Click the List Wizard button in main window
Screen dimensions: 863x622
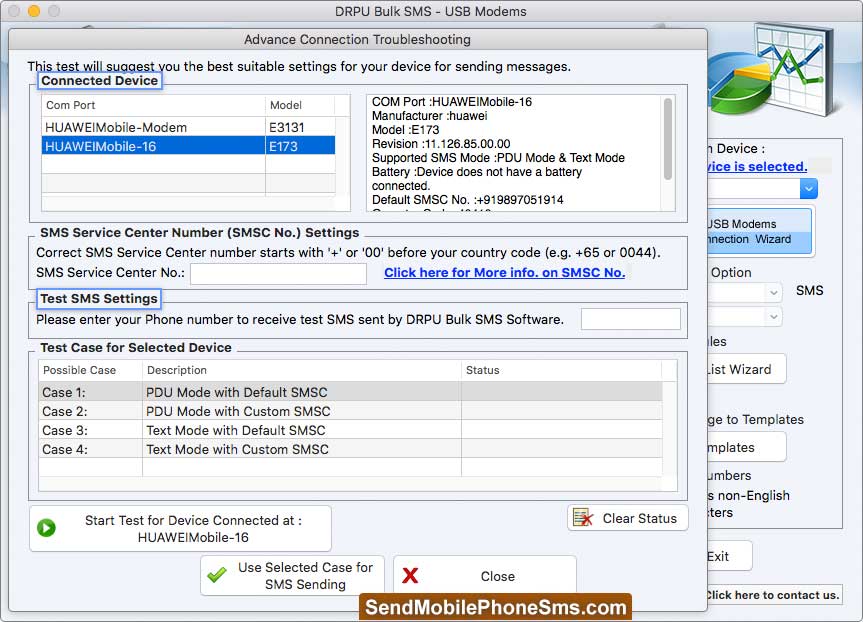pos(746,369)
